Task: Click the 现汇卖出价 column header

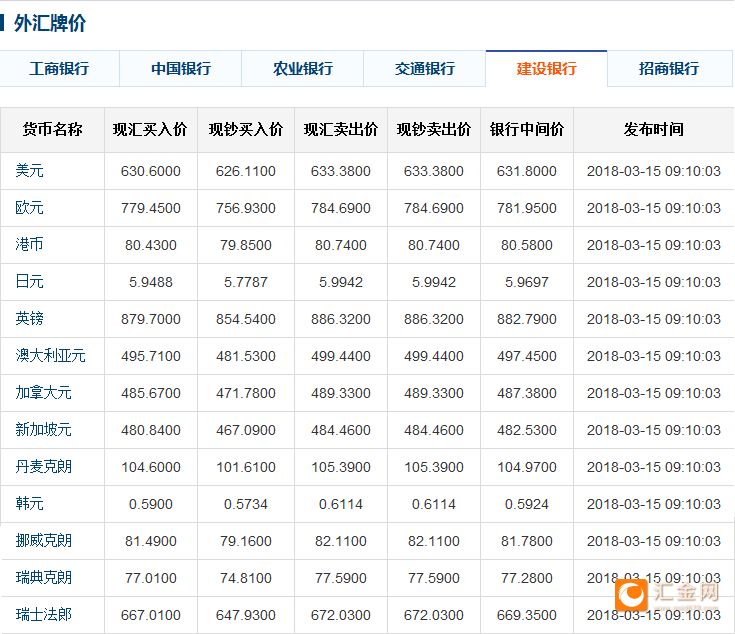Action: tap(341, 130)
